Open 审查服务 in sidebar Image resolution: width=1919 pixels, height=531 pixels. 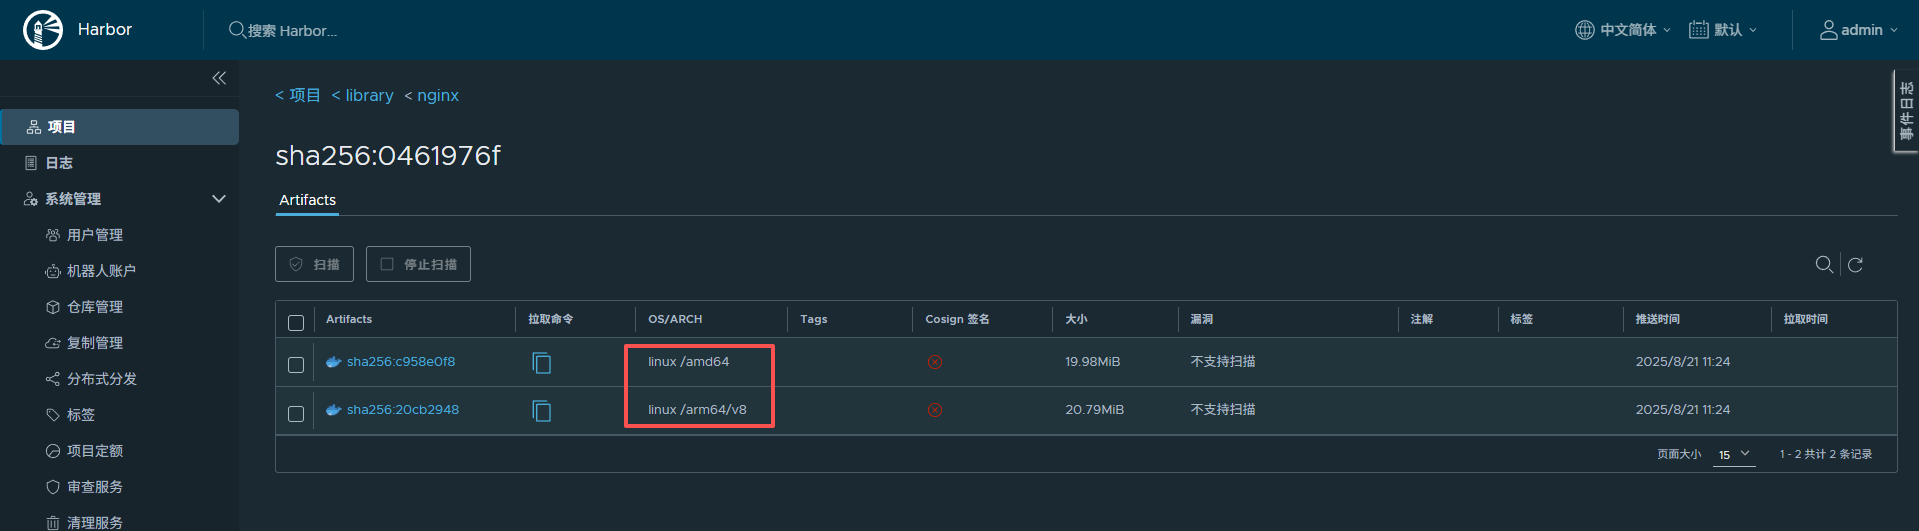point(95,487)
